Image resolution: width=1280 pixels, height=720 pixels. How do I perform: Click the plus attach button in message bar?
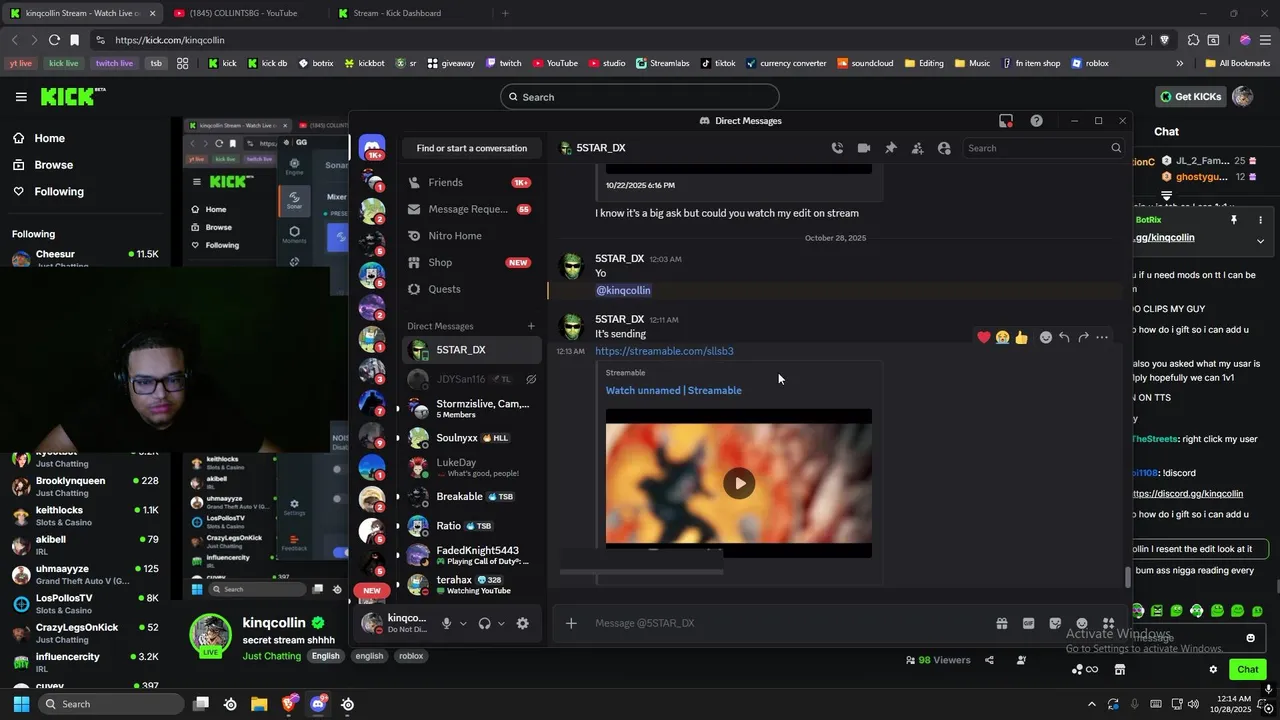click(571, 623)
